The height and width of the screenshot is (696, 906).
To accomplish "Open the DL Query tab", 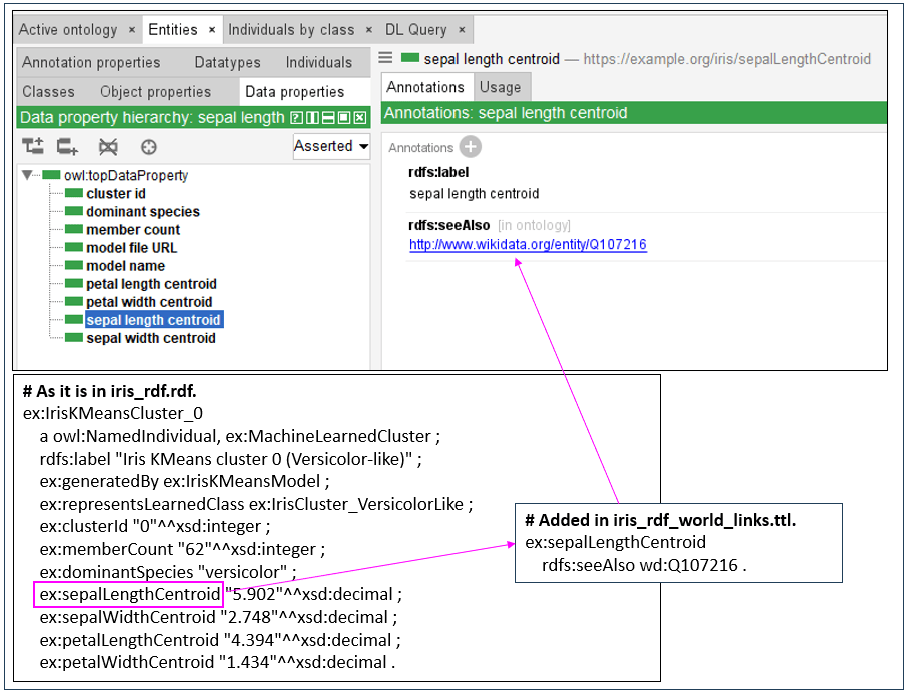I will click(416, 29).
